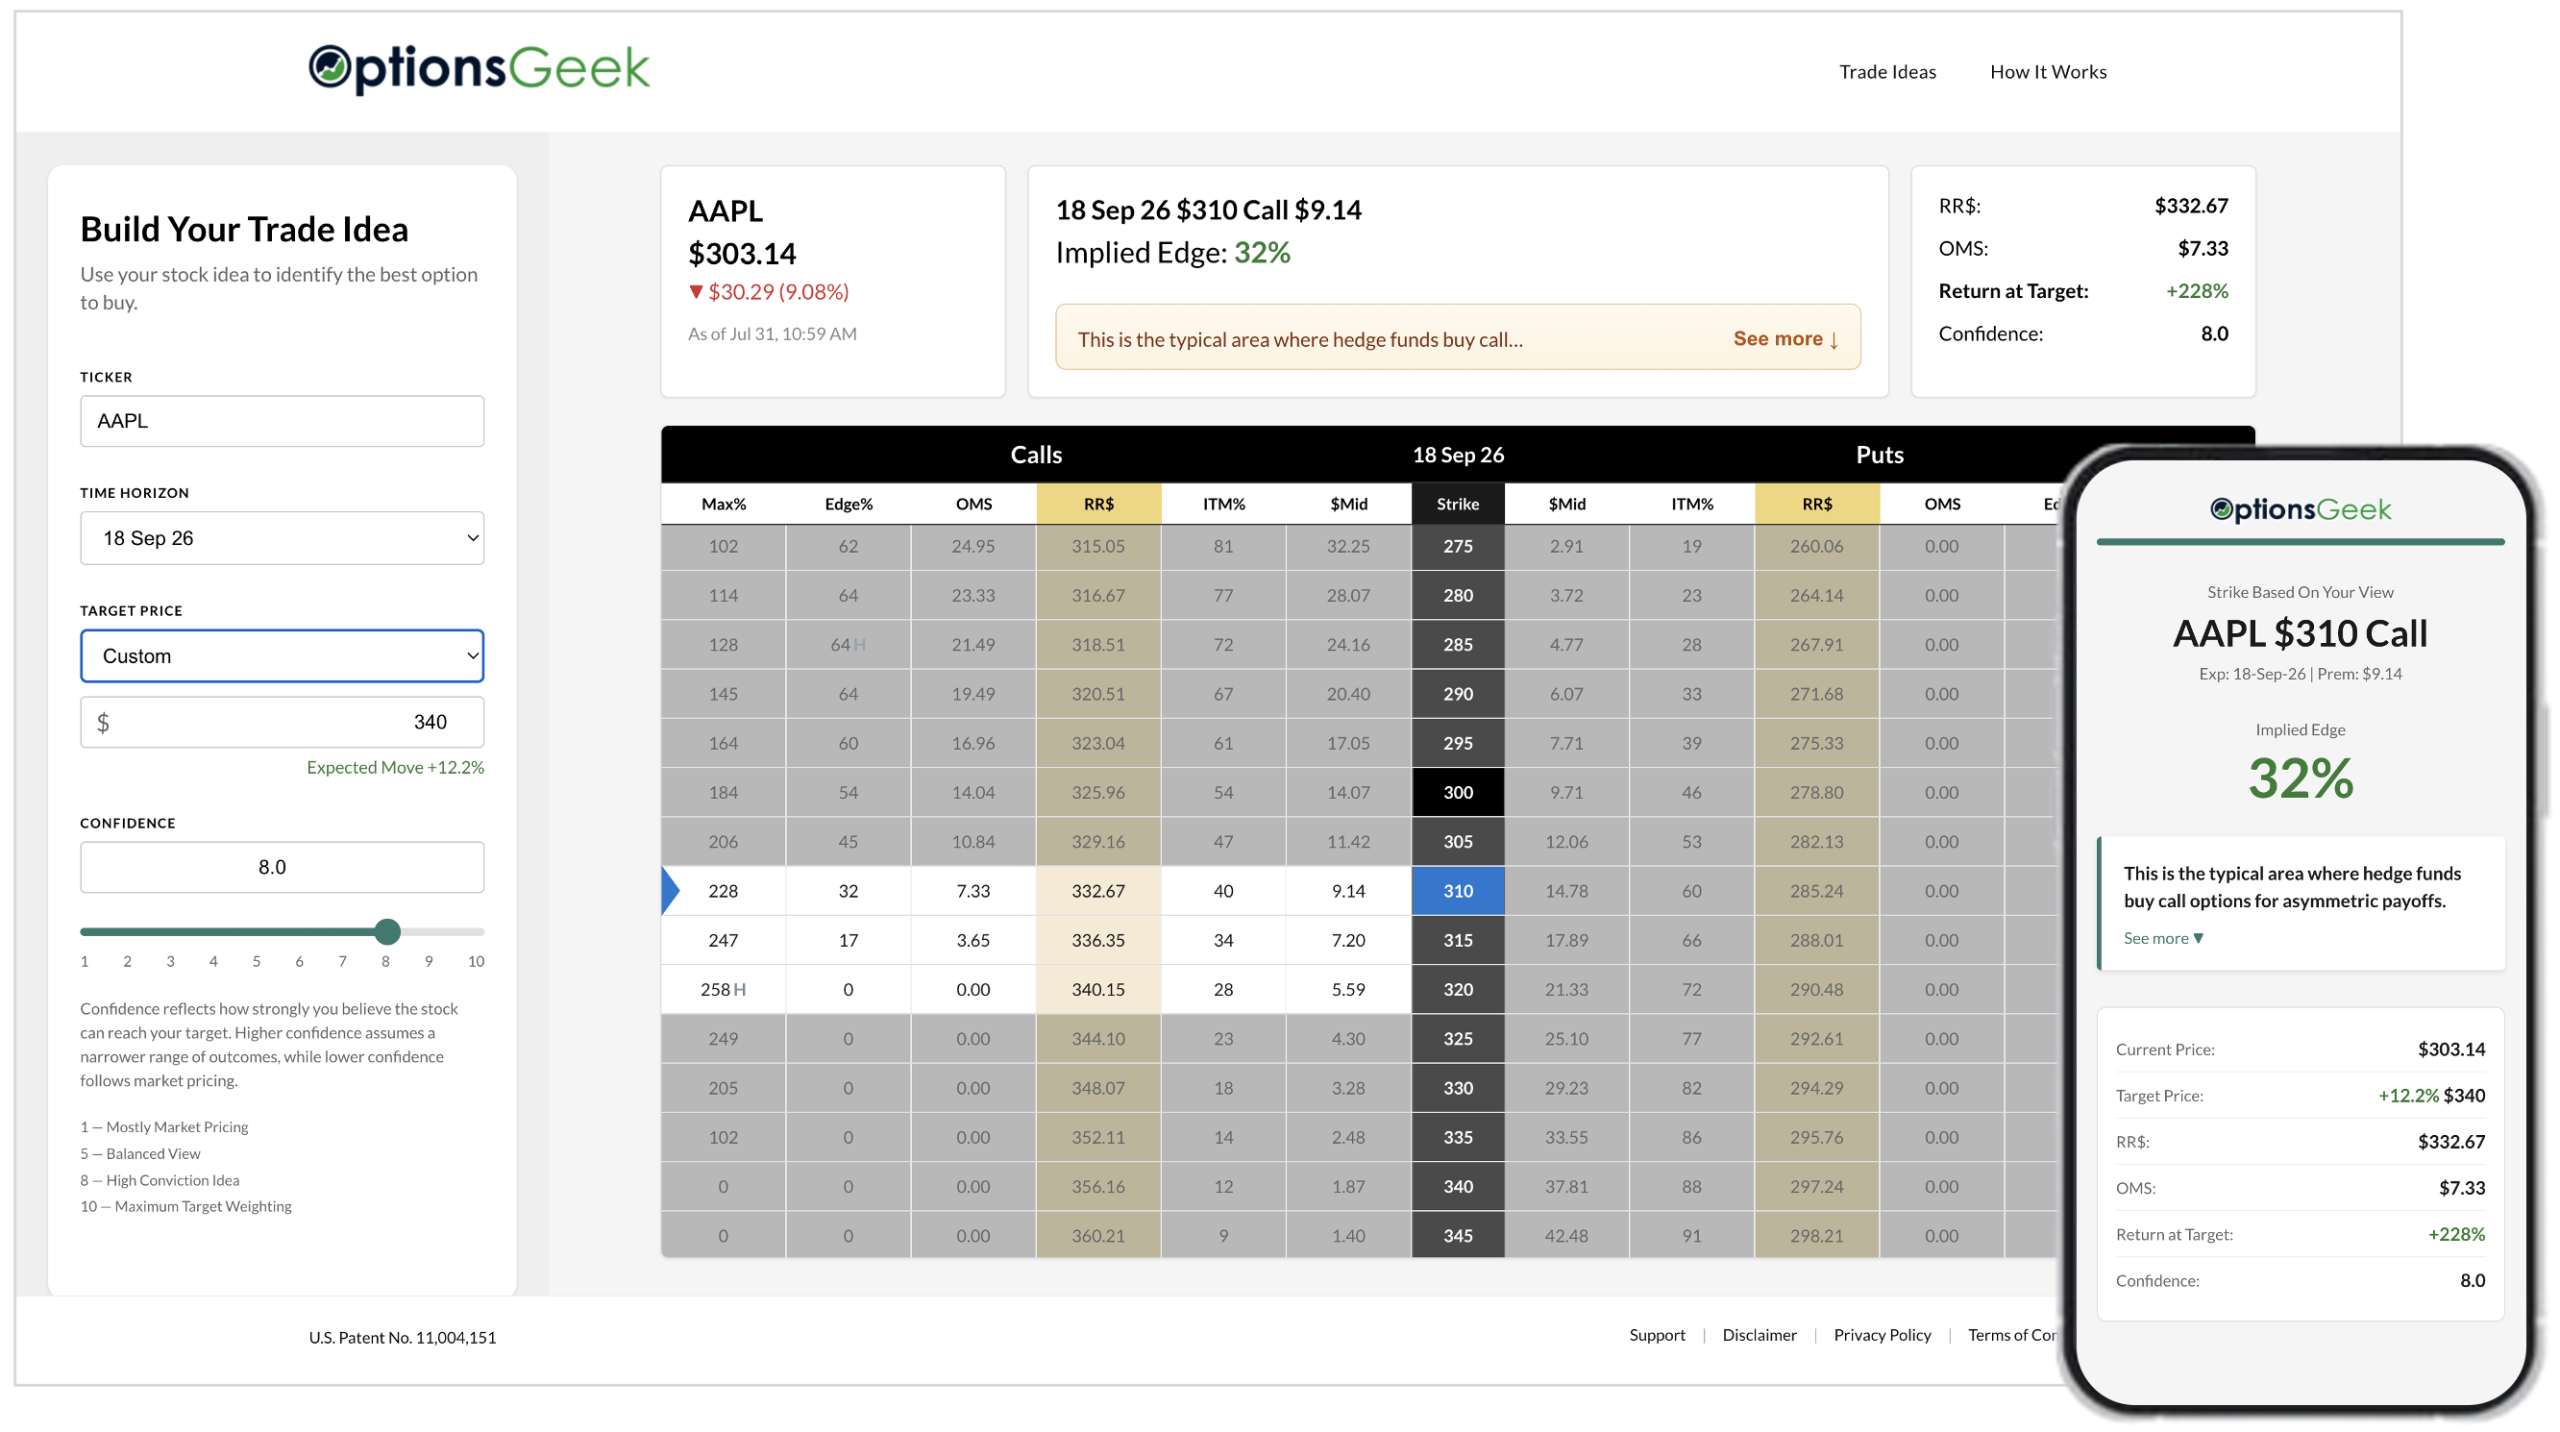Click the Calls ITM% column header

pos(1223,504)
